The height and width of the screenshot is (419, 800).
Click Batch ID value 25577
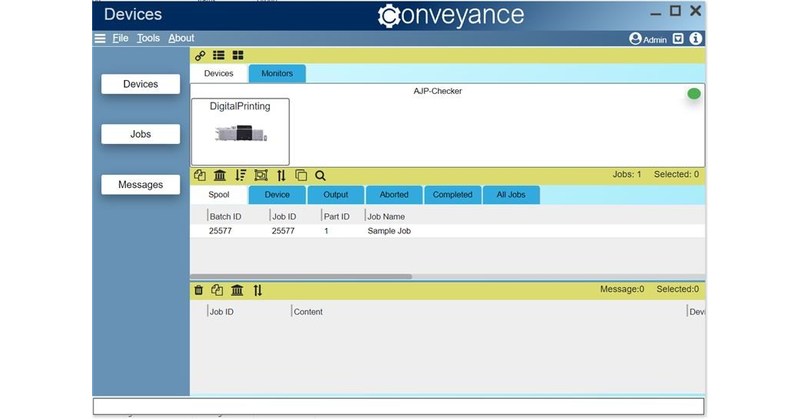pyautogui.click(x=220, y=231)
